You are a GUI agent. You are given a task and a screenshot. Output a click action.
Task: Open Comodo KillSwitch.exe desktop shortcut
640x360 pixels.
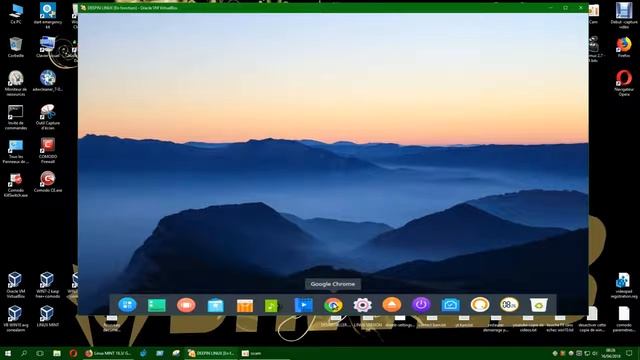(x=16, y=184)
